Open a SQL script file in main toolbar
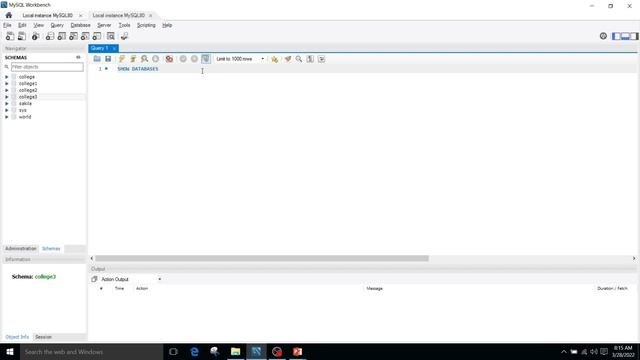The height and width of the screenshot is (360, 640). 22,36
